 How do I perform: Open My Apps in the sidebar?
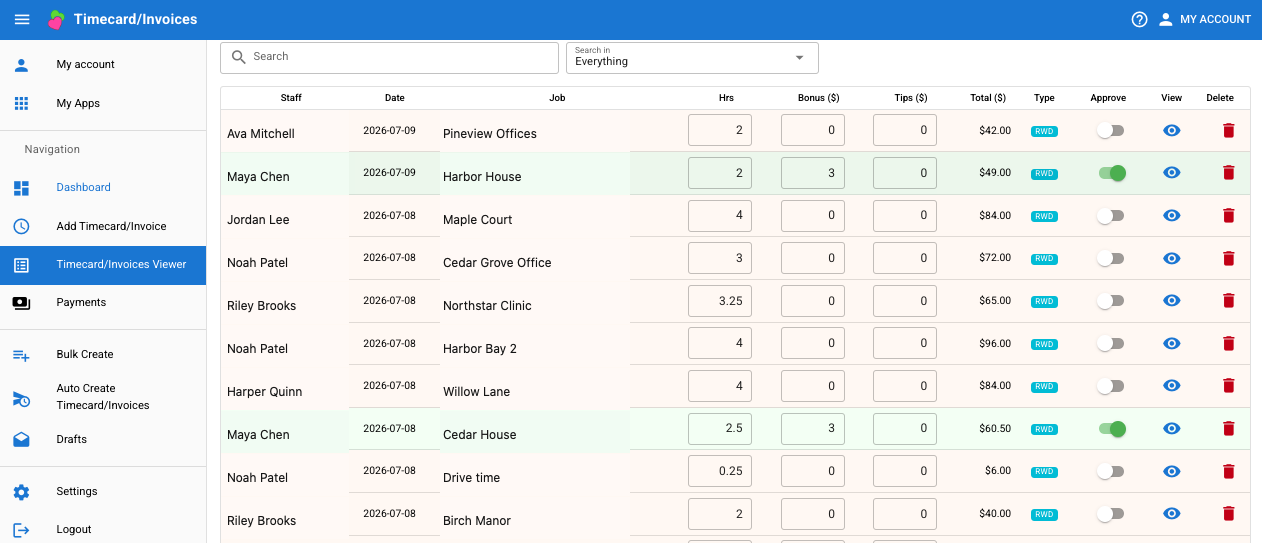click(103, 104)
